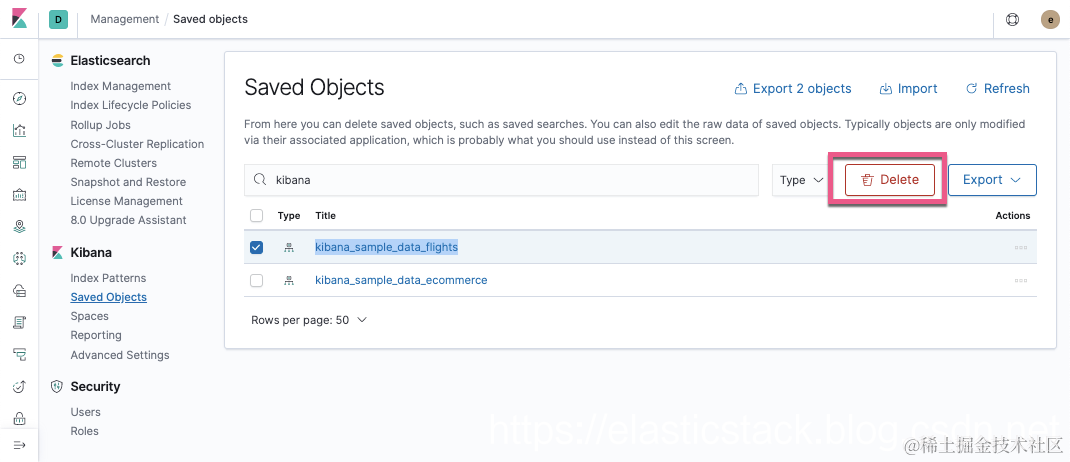Open Index Patterns under Kibana
1070x462 pixels.
(x=108, y=278)
